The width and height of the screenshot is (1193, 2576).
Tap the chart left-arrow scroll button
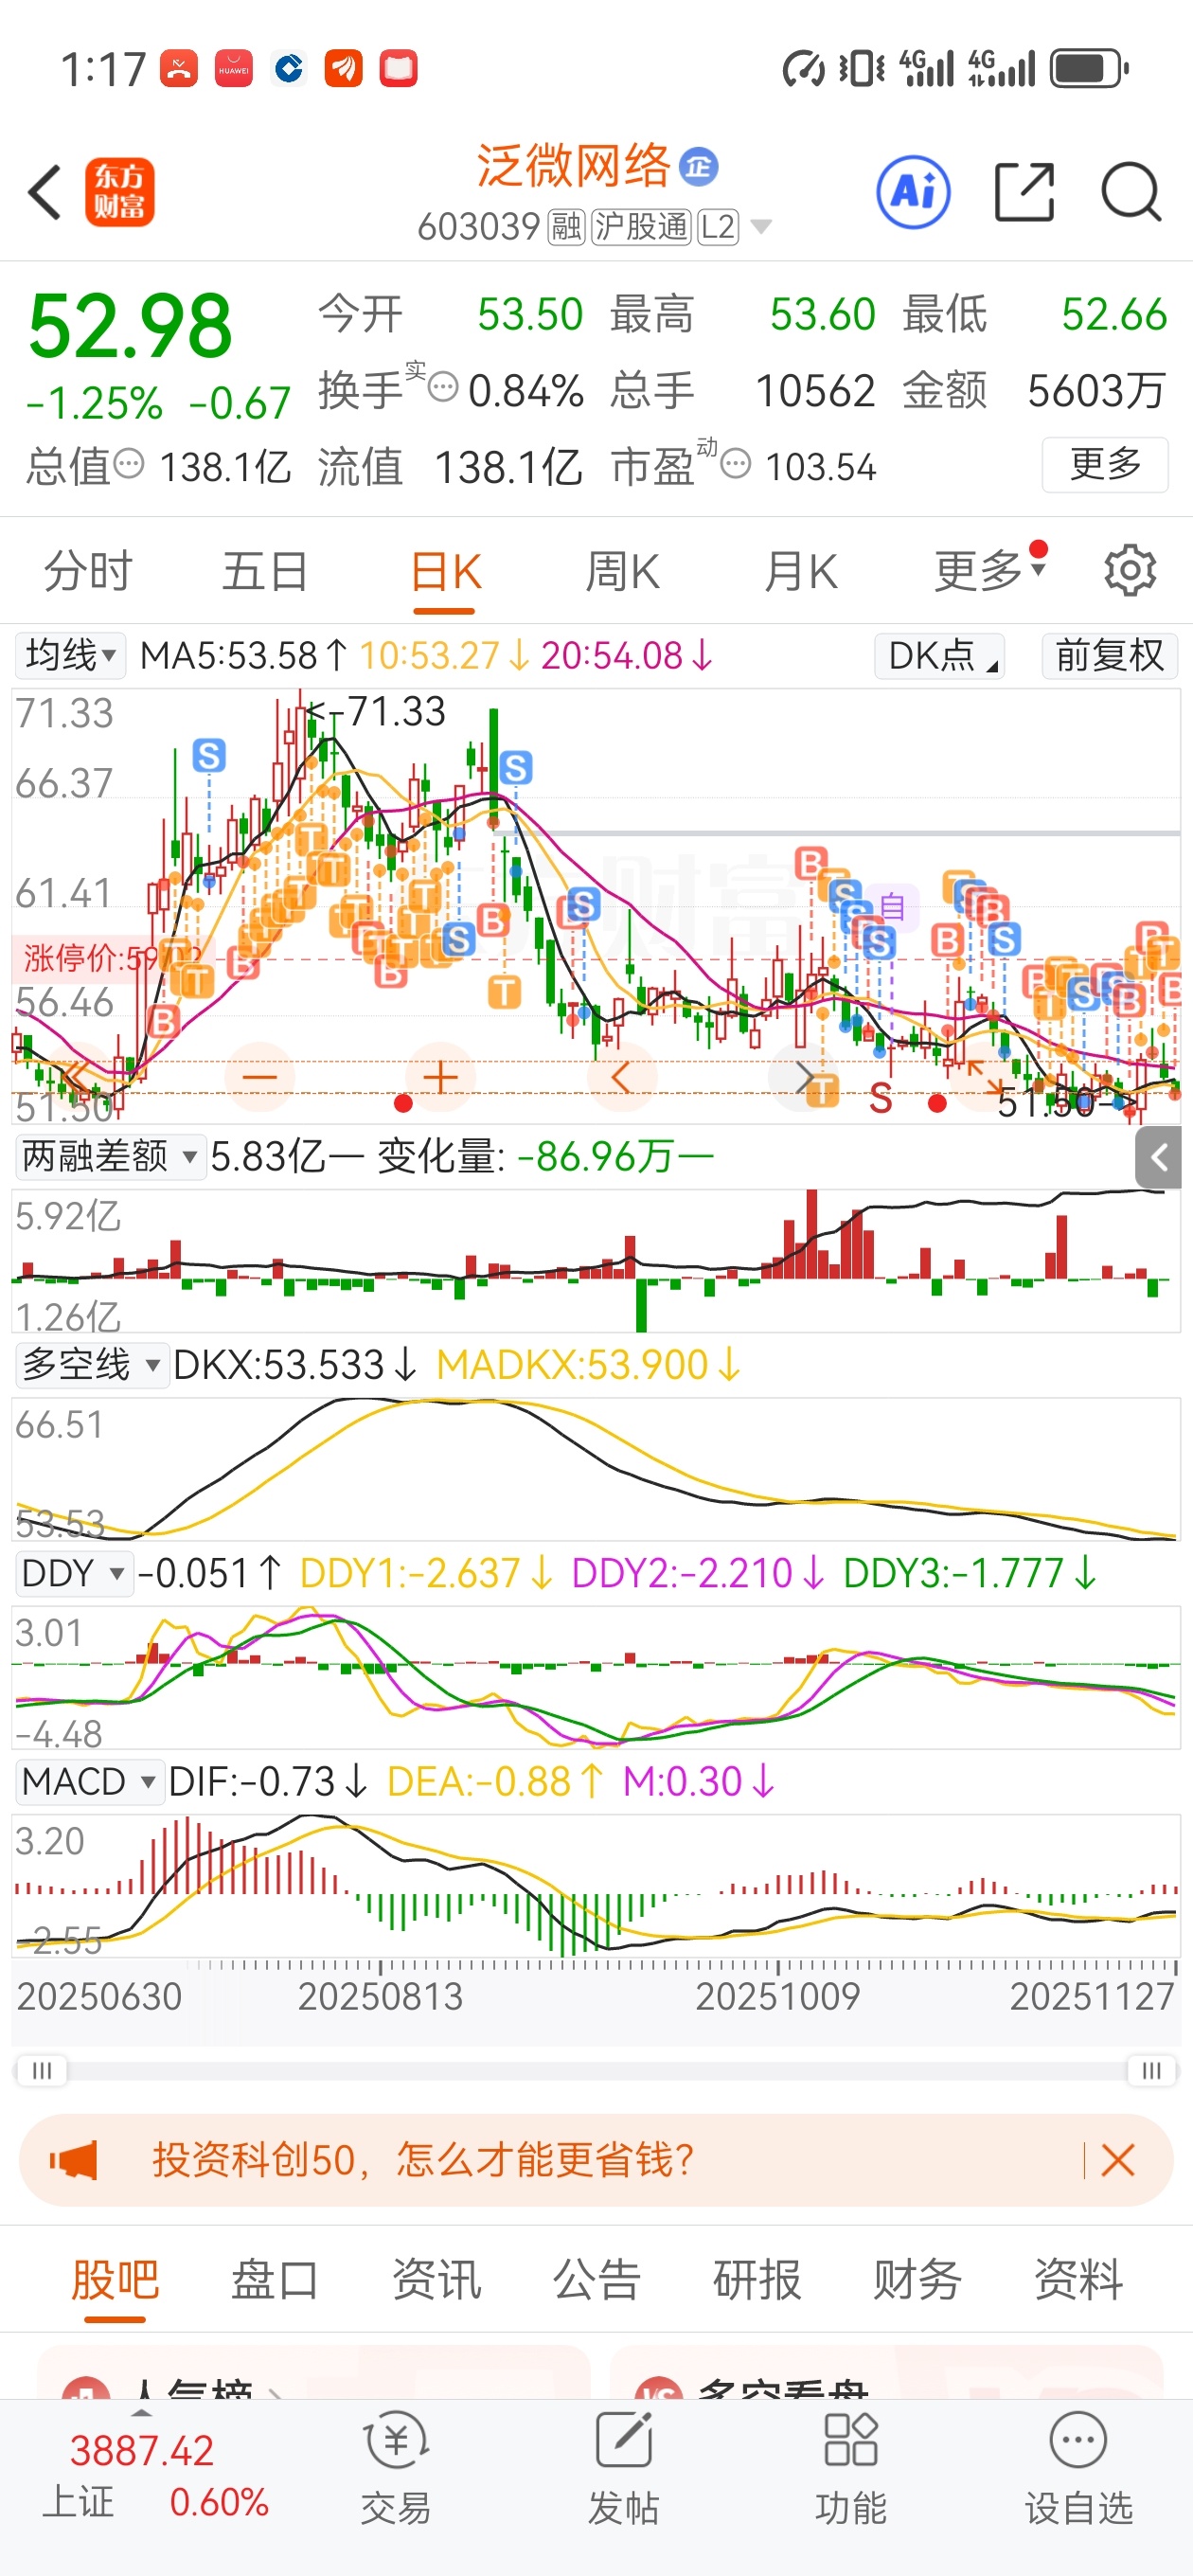coord(621,1077)
